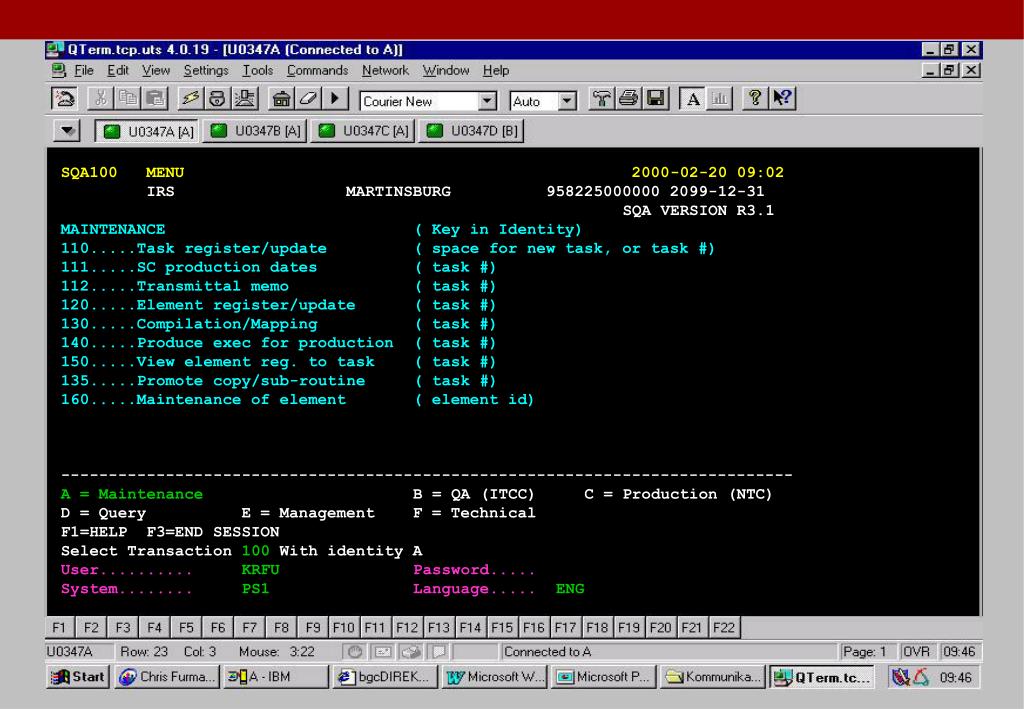1024x709 pixels.
Task: Open the Window menu
Action: coord(446,71)
